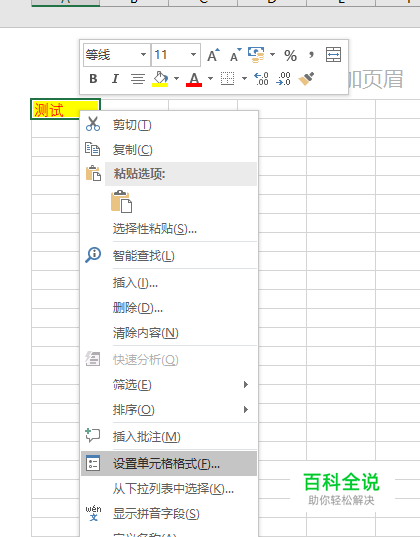The width and height of the screenshot is (420, 537).
Task: Click the format painter brush
Action: point(306,79)
